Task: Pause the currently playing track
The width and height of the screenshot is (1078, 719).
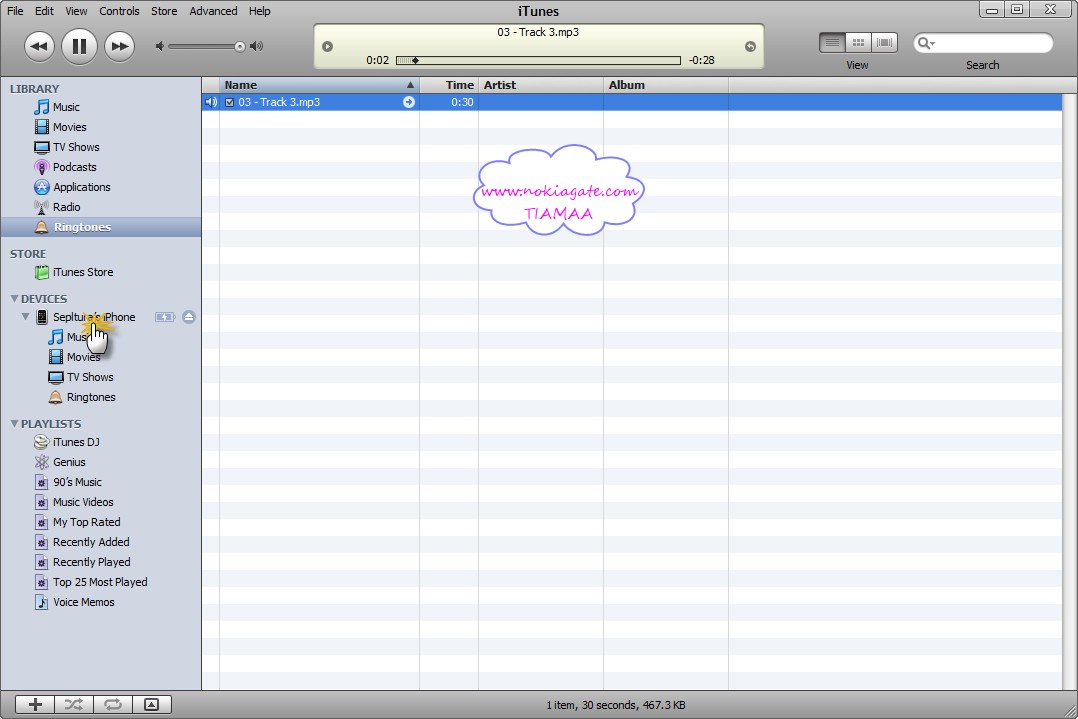Action: (x=79, y=45)
